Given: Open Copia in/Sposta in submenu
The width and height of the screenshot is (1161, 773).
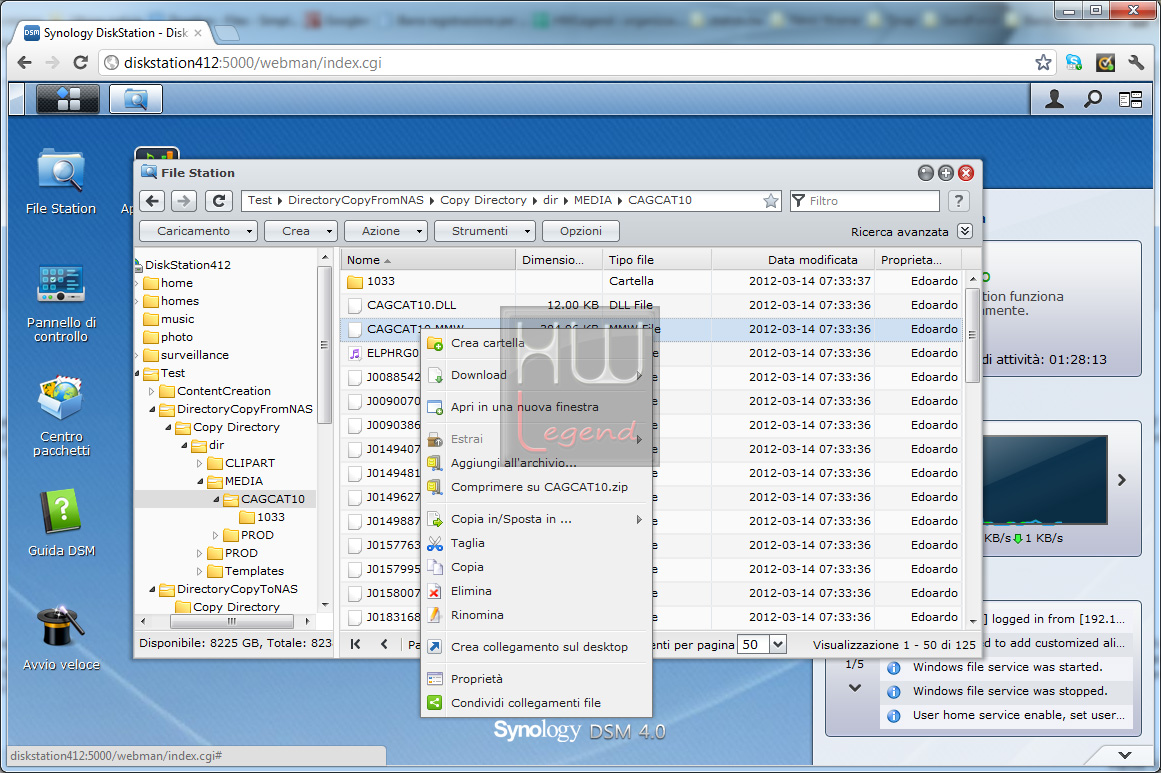Looking at the screenshot, I should click(537, 519).
